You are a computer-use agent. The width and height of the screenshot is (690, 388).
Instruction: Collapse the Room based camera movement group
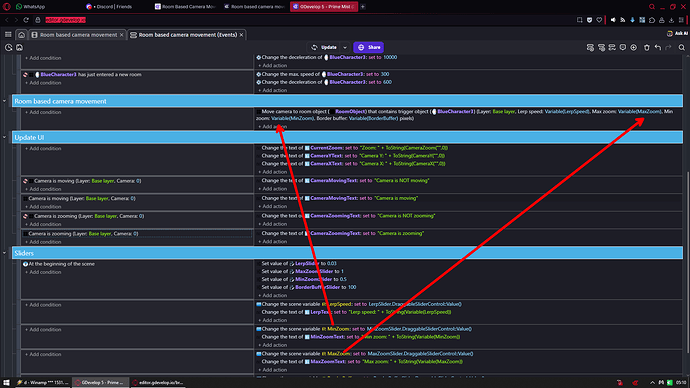point(4,101)
